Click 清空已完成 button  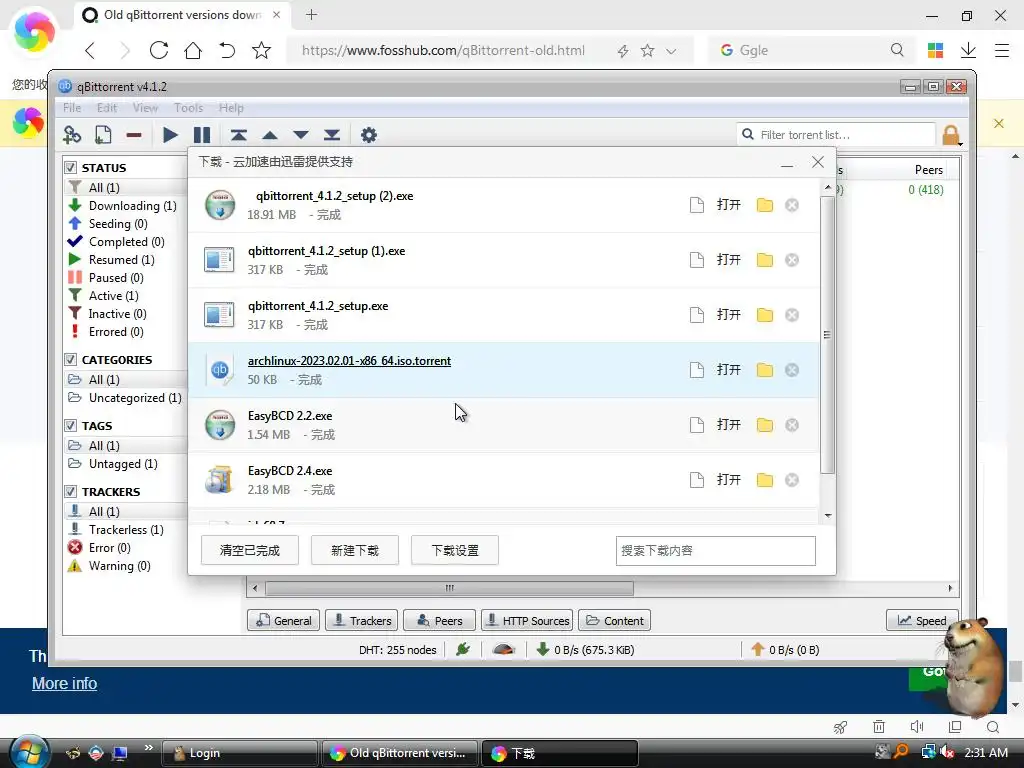(249, 551)
